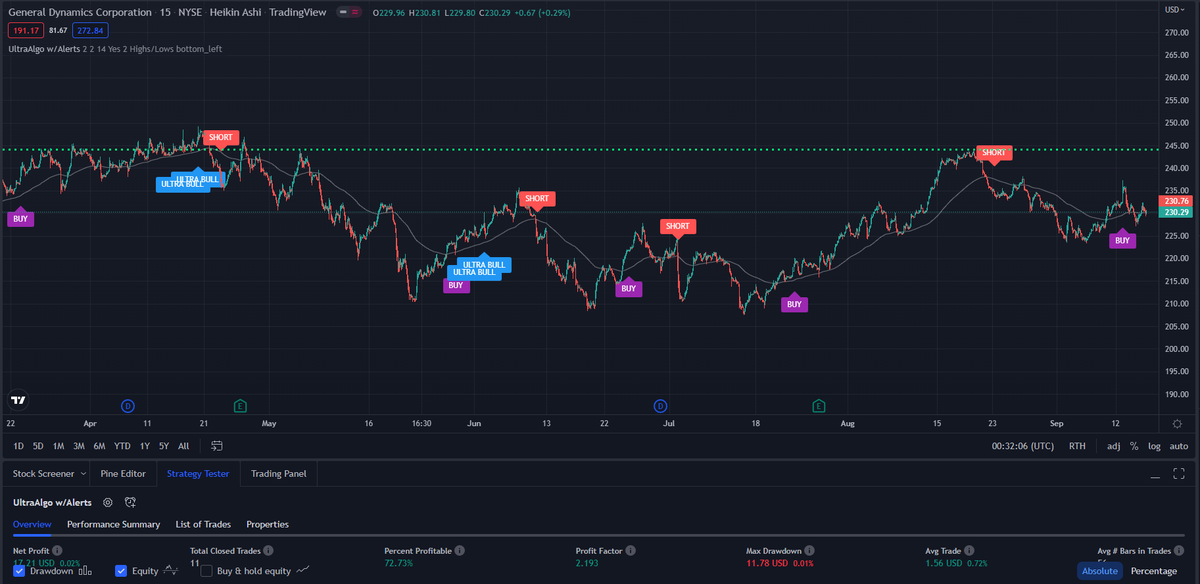
Task: Set chart range to 5Y
Action: click(164, 446)
